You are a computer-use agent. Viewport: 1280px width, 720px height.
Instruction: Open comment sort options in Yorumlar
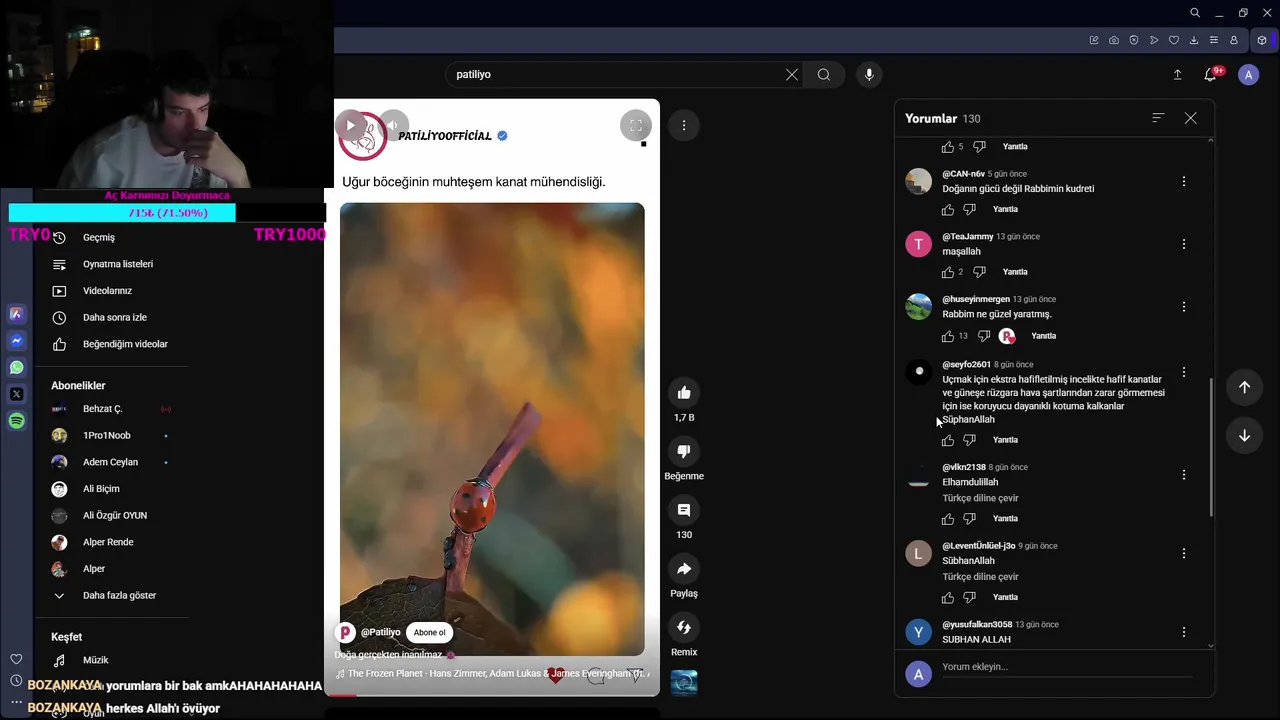click(1158, 118)
